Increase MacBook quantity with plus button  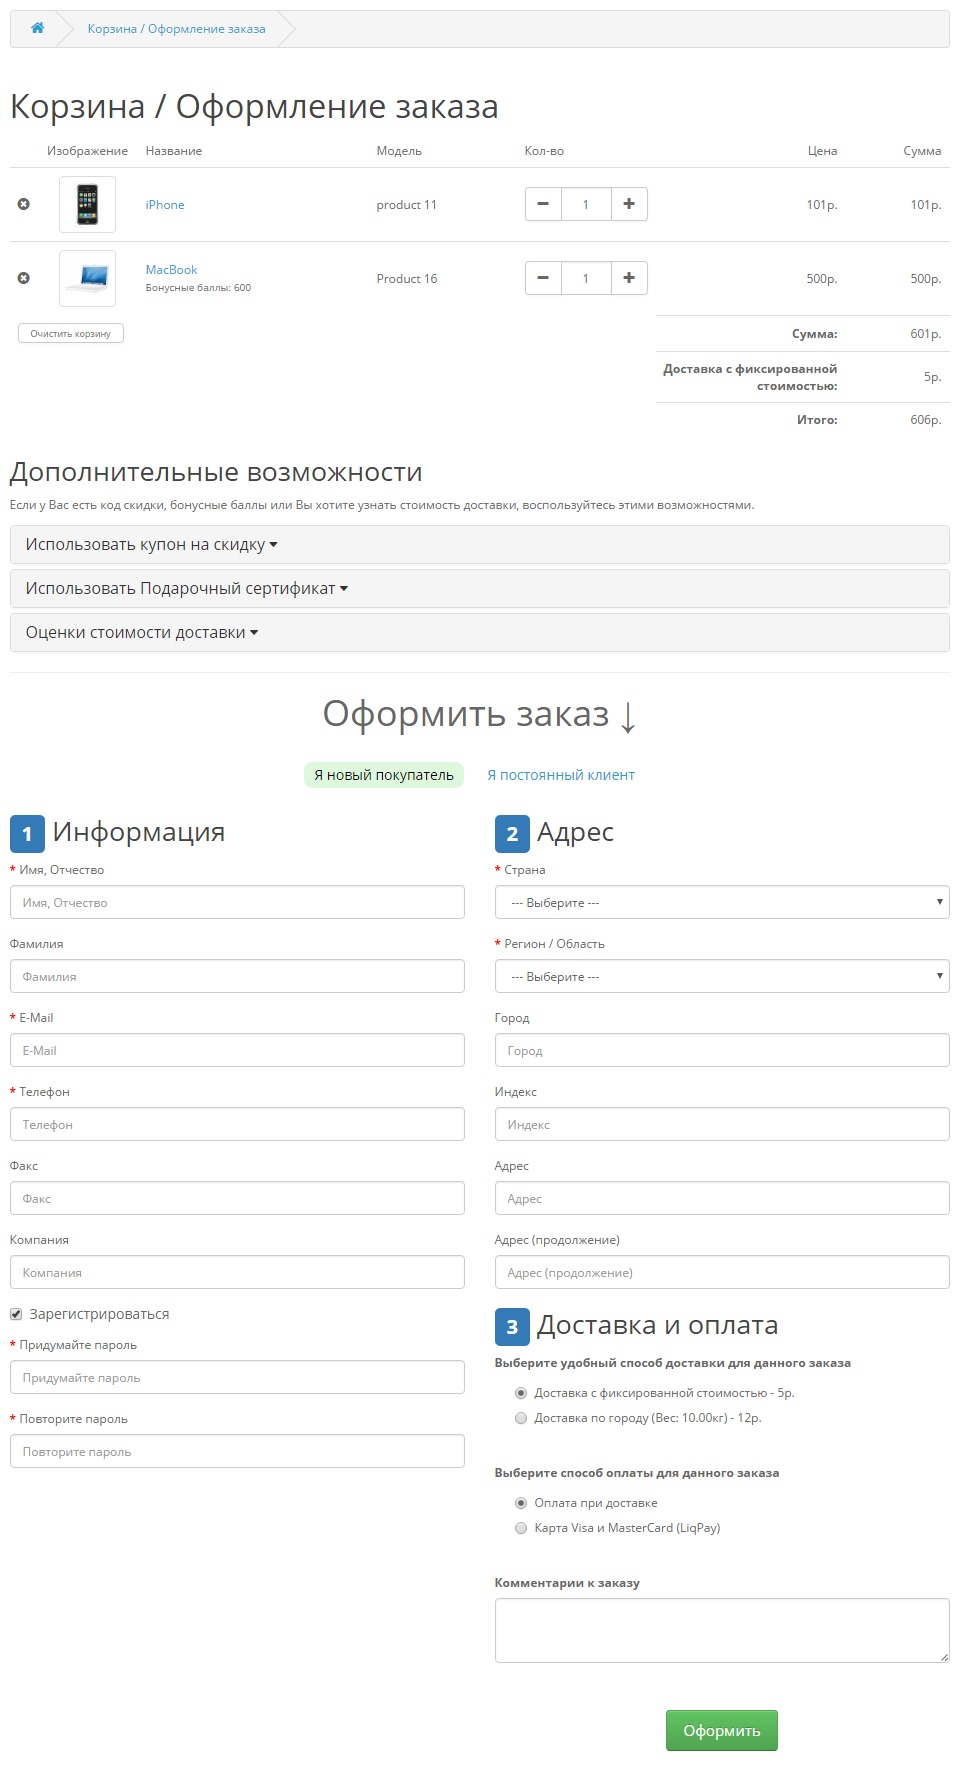coord(629,278)
